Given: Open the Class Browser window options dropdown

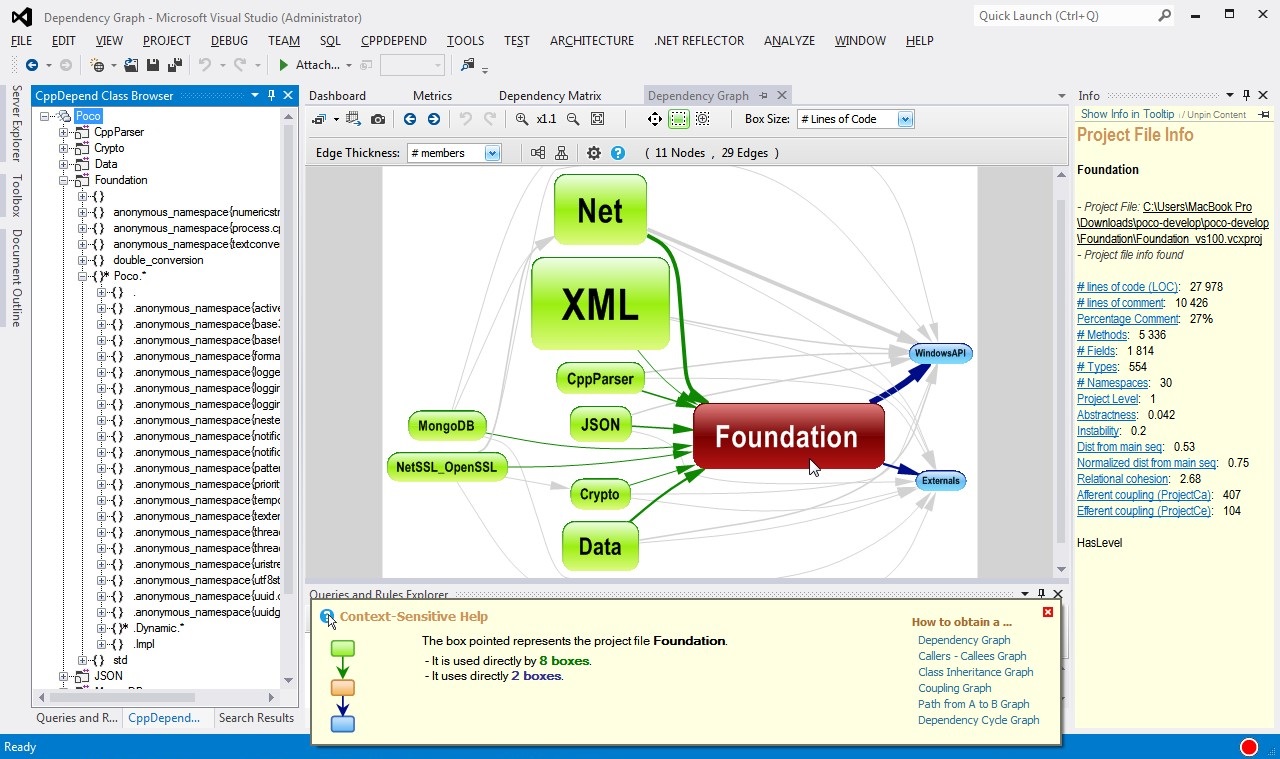Looking at the screenshot, I should (x=255, y=96).
